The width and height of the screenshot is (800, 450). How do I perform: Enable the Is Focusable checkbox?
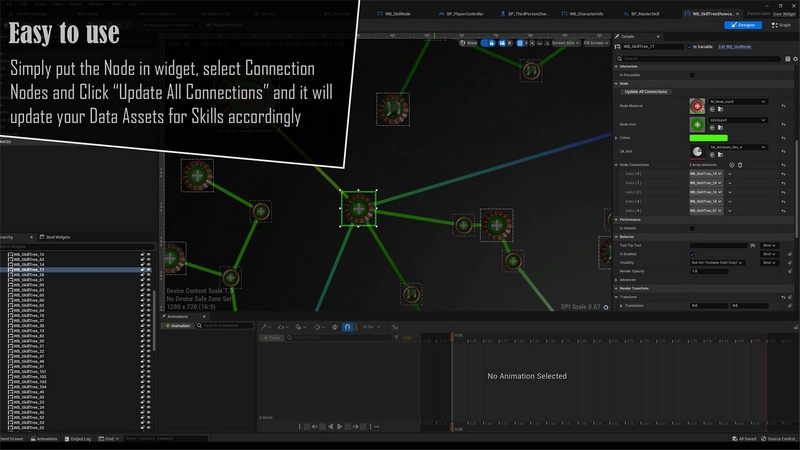(692, 74)
